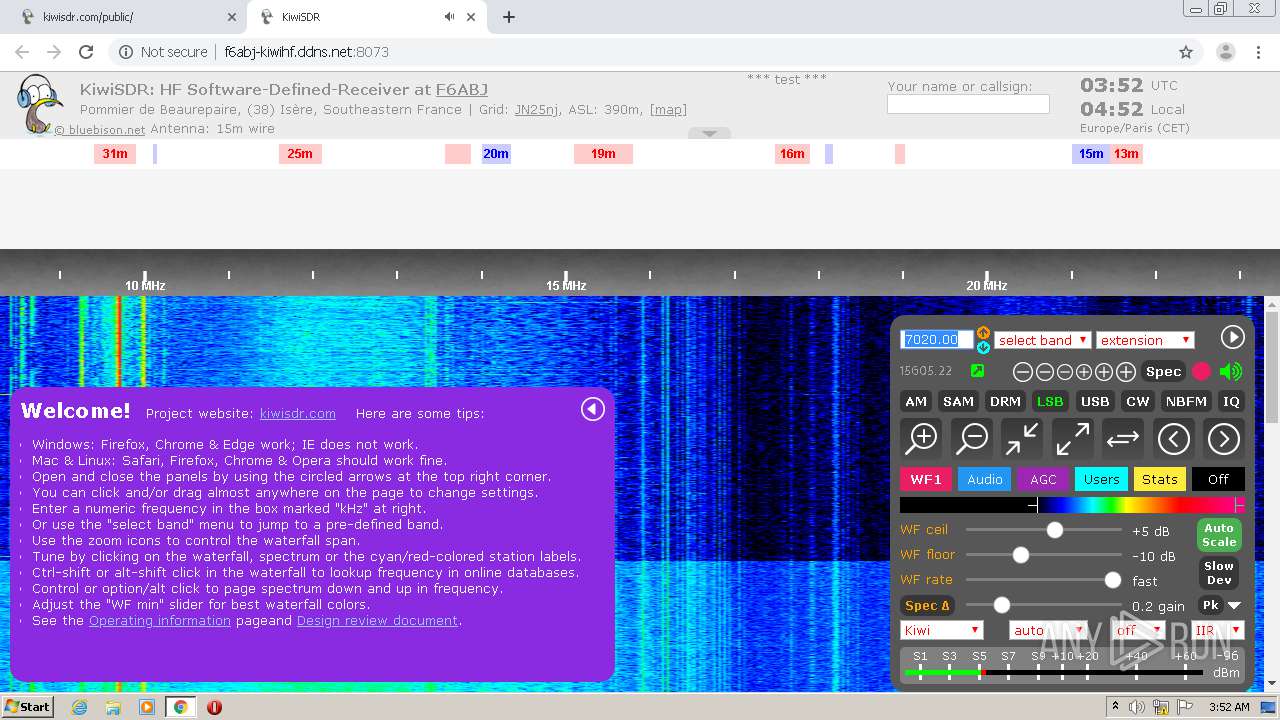Select SAM demodulation mode
Screen dimensions: 1280x720
click(958, 401)
